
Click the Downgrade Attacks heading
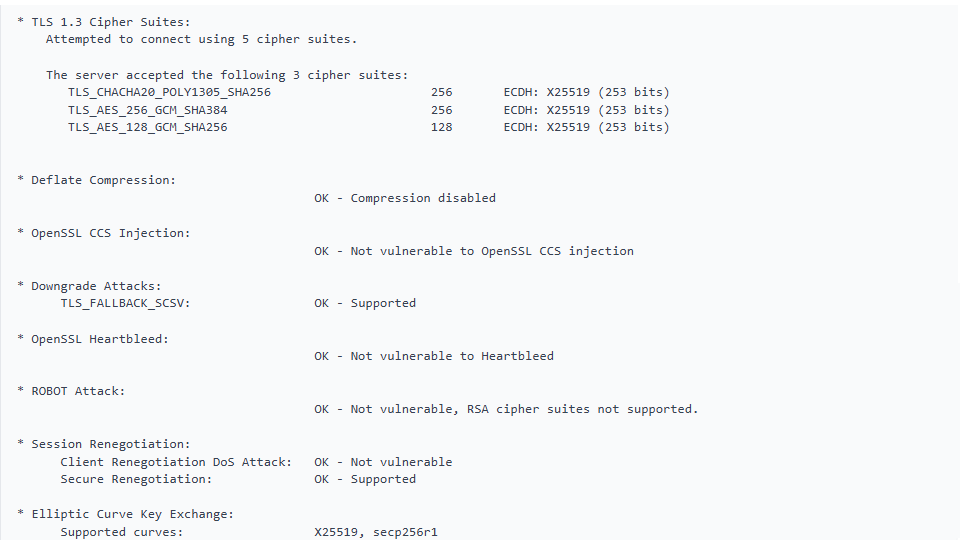click(96, 286)
